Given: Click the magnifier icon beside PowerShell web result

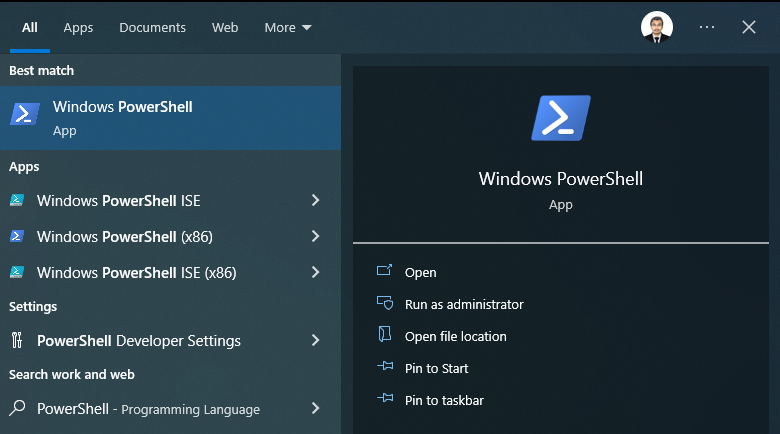Looking at the screenshot, I should (x=17, y=408).
